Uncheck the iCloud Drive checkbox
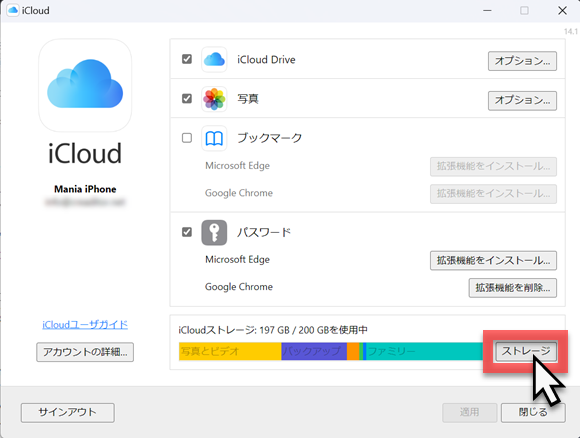580x439 pixels. (x=187, y=59)
